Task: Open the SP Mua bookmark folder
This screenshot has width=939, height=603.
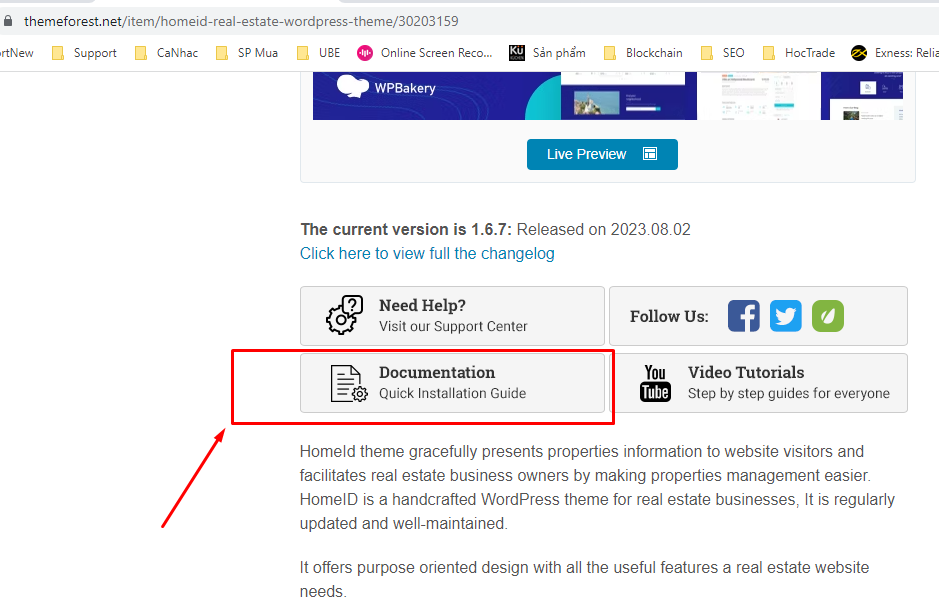Action: click(x=247, y=53)
